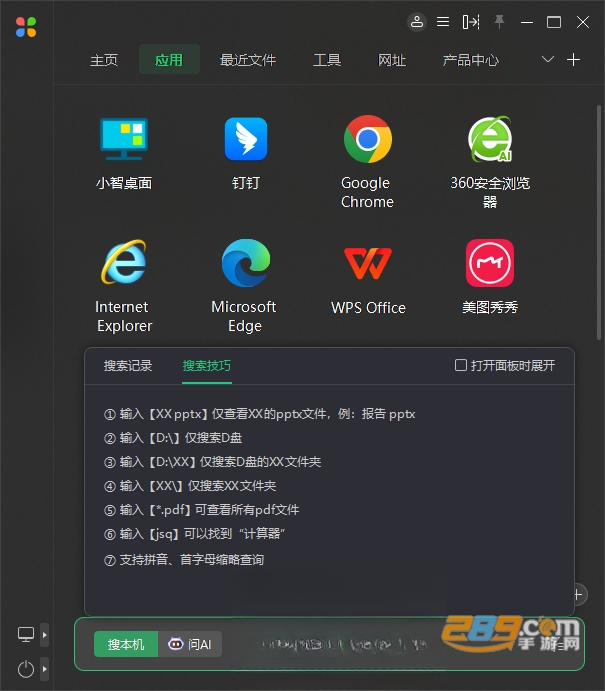Click the 搜本机 button

coord(126,644)
